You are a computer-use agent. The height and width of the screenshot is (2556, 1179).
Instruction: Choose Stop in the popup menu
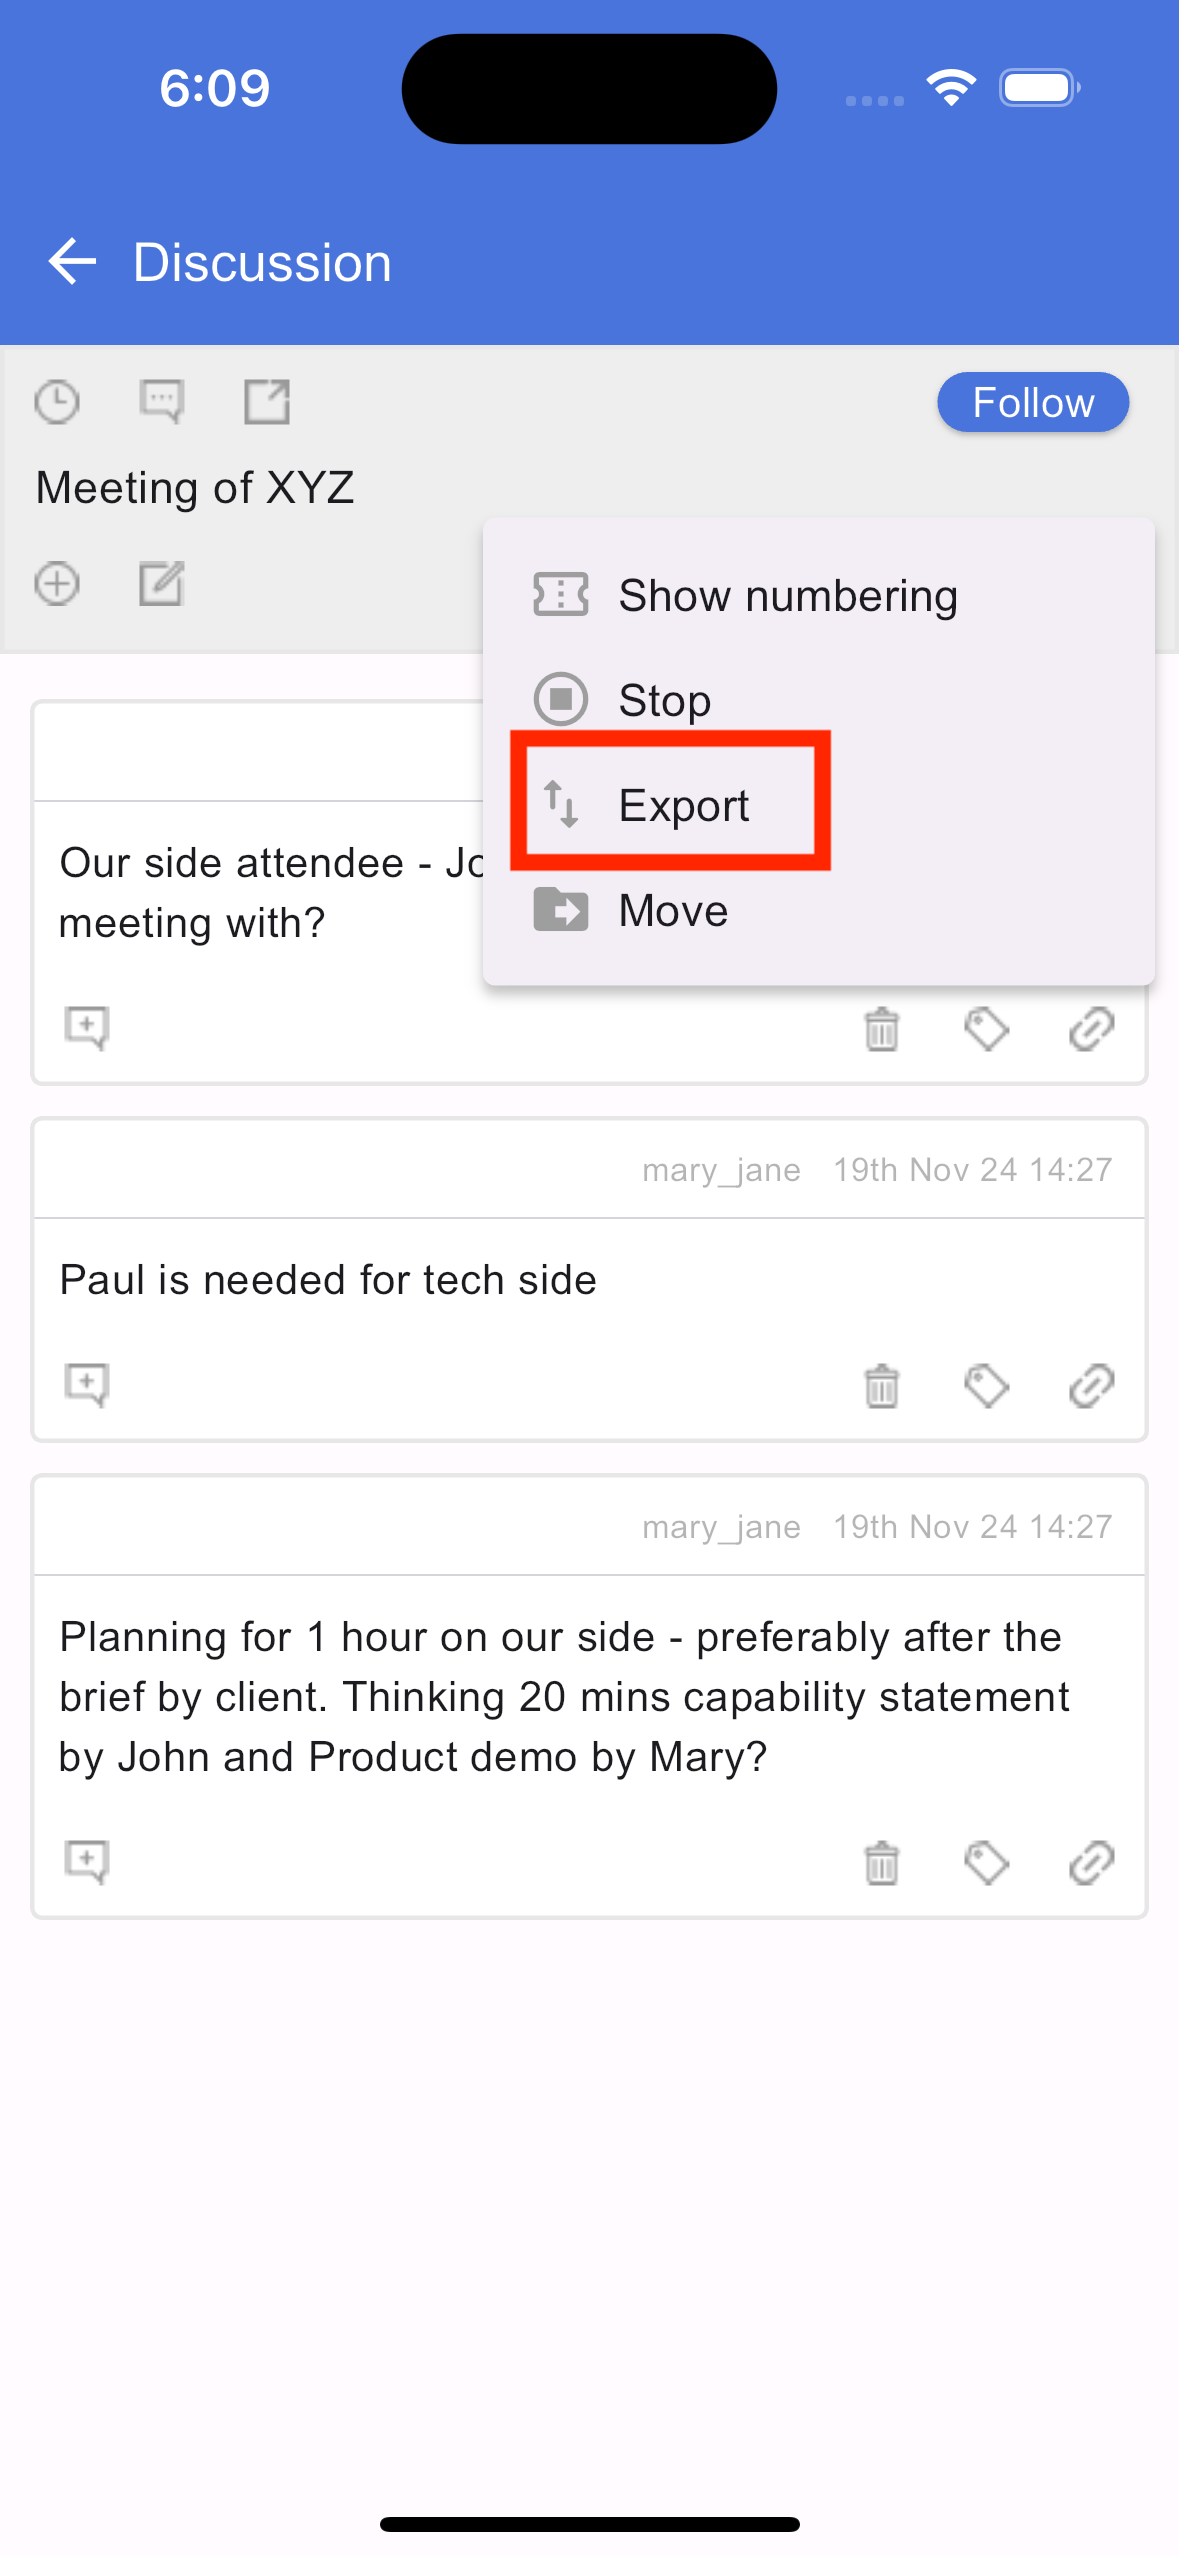818,700
